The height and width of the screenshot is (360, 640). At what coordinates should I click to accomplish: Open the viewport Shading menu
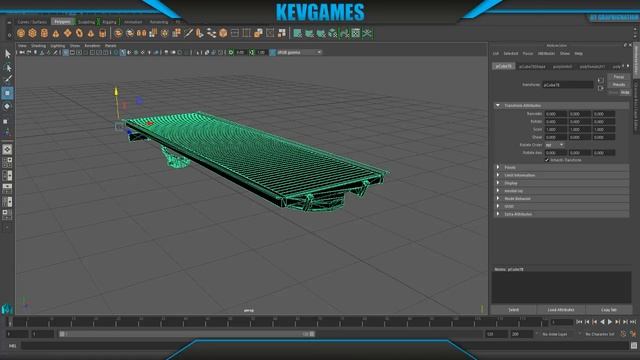coord(38,46)
